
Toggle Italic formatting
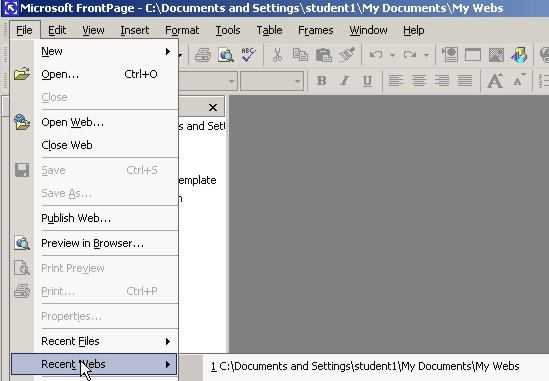click(345, 81)
